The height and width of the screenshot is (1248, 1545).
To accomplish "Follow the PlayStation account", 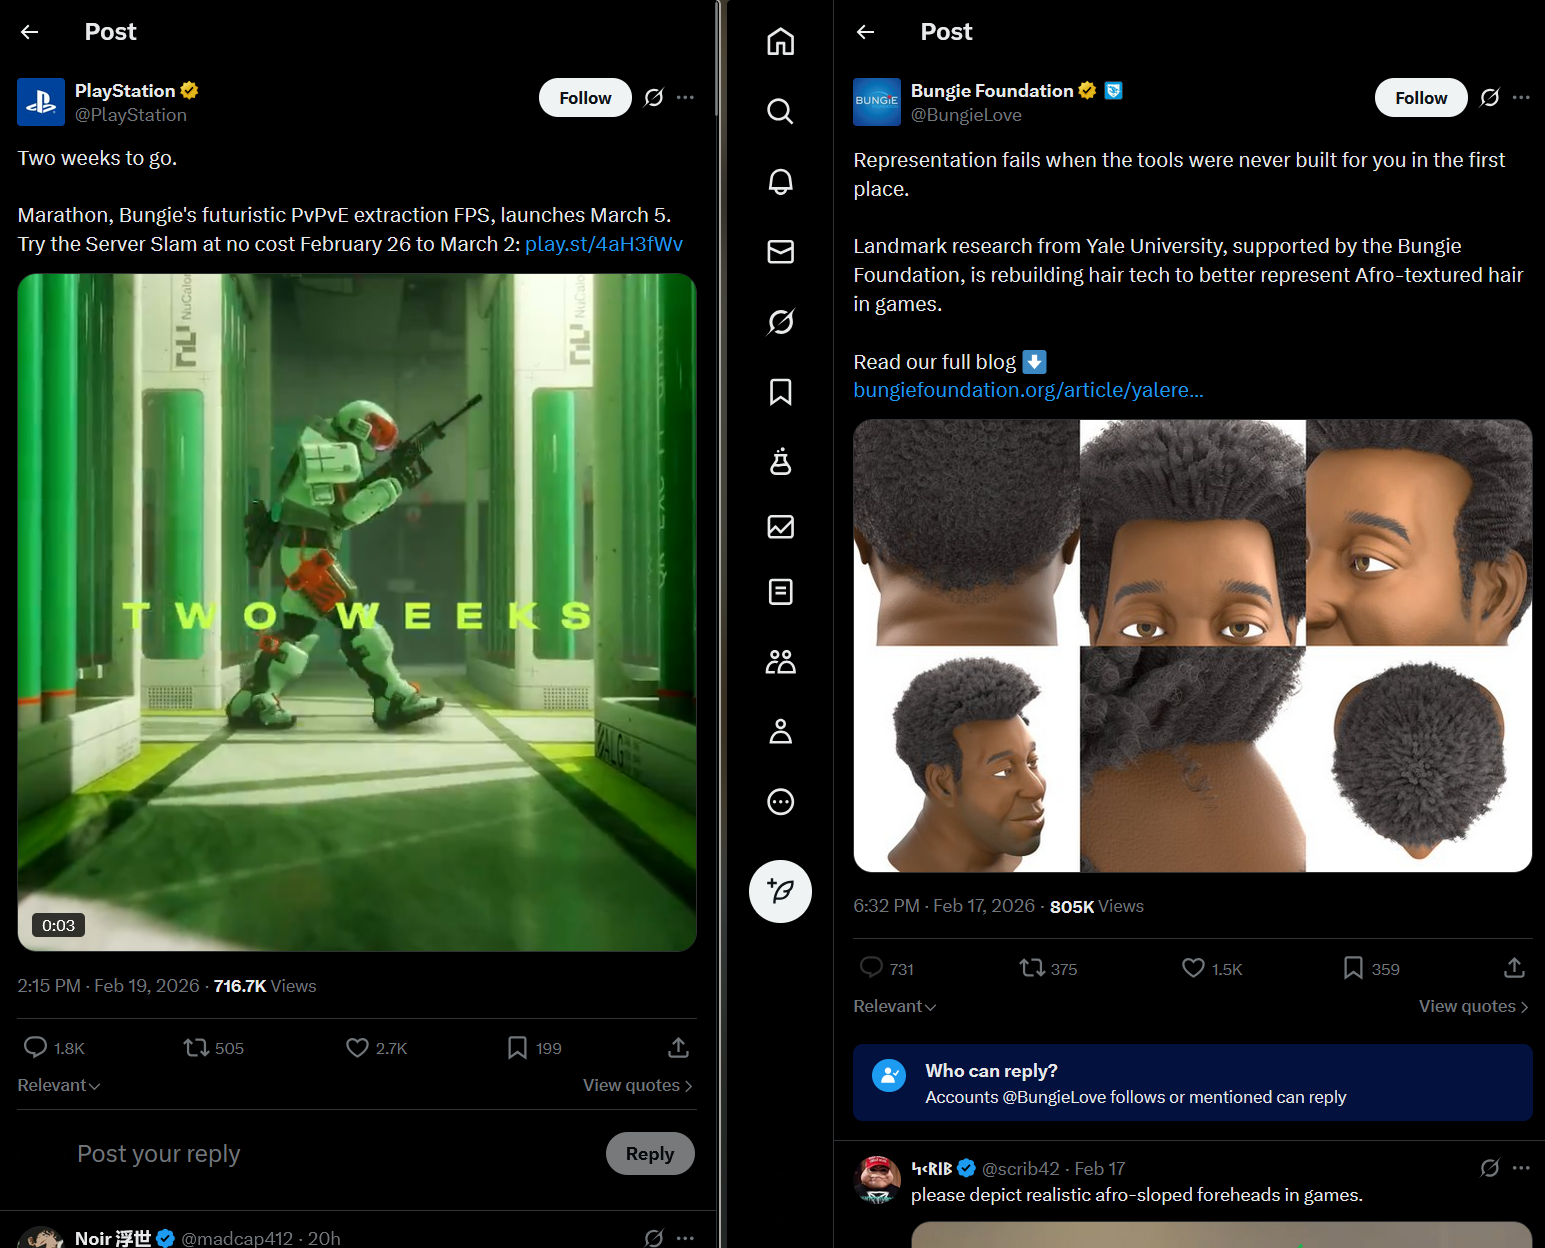I will click(x=585, y=97).
